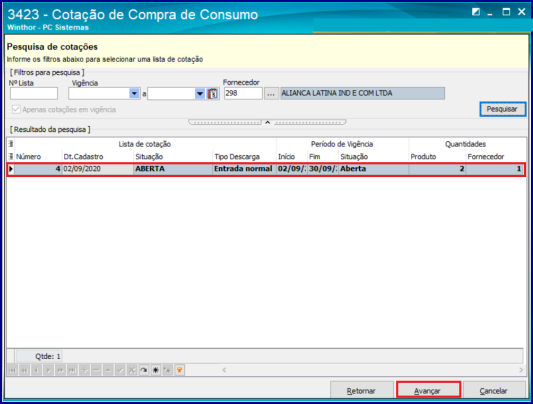Refresh grid data with curved arrow icon

144,370
